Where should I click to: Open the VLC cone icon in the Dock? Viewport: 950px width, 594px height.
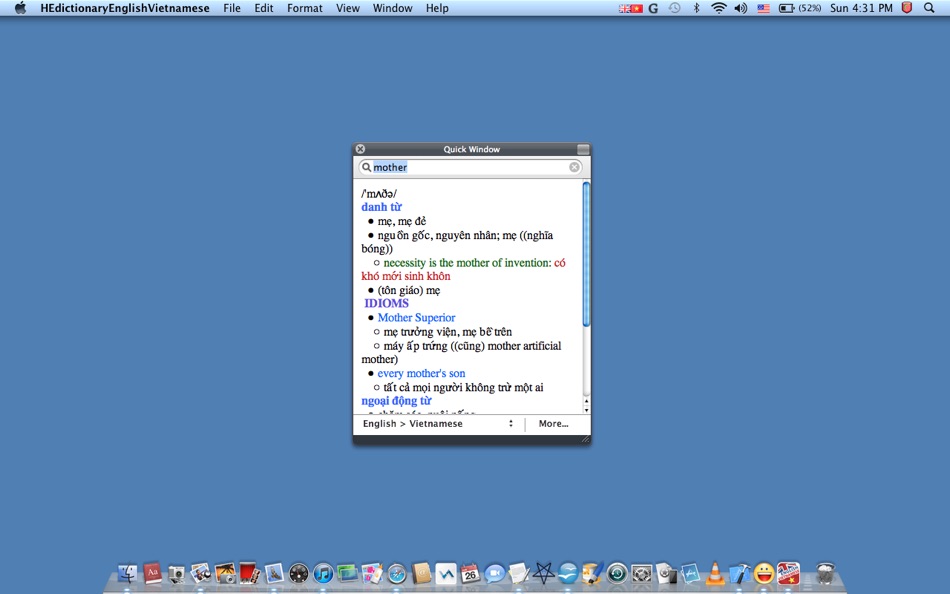[x=715, y=573]
